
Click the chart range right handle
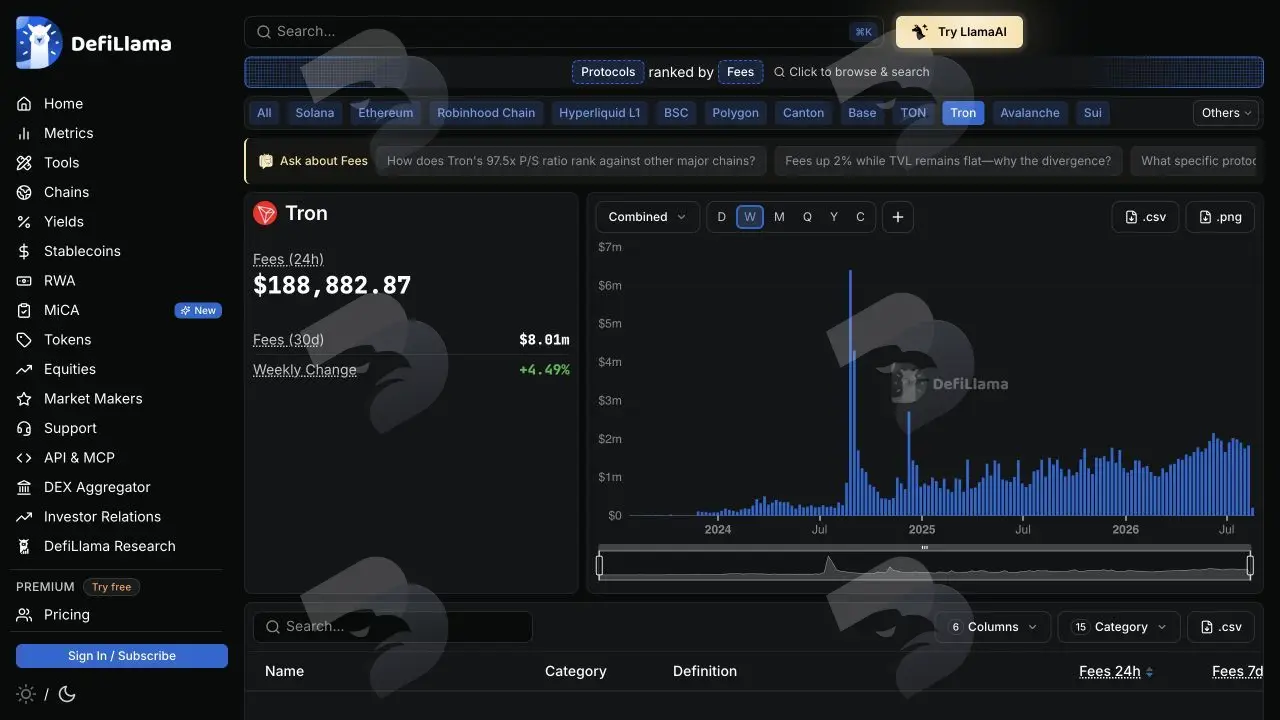click(x=1250, y=566)
